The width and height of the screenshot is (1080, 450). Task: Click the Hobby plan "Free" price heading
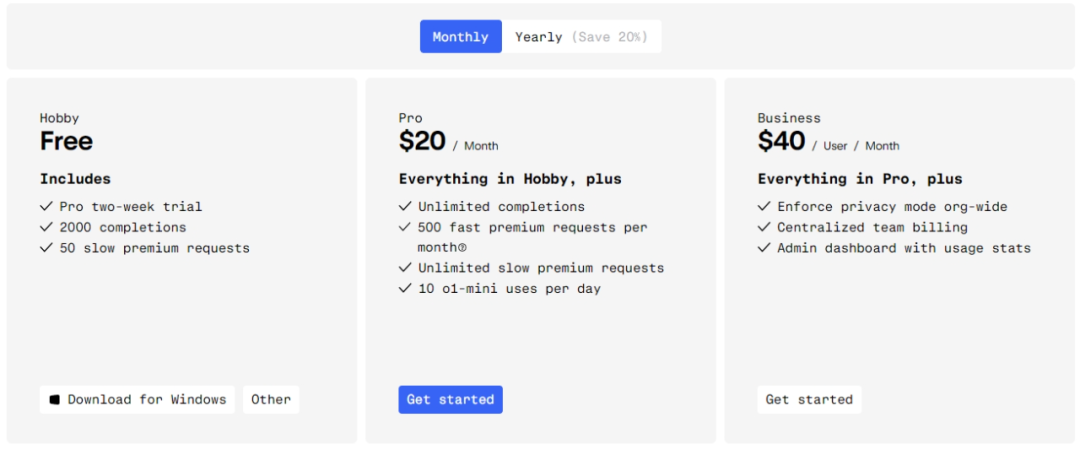66,142
